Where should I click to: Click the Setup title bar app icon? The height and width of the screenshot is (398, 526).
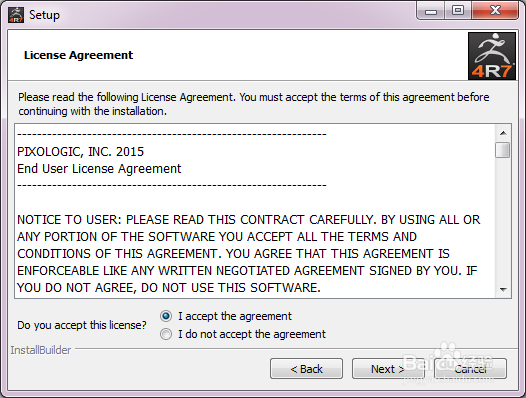click(x=16, y=15)
